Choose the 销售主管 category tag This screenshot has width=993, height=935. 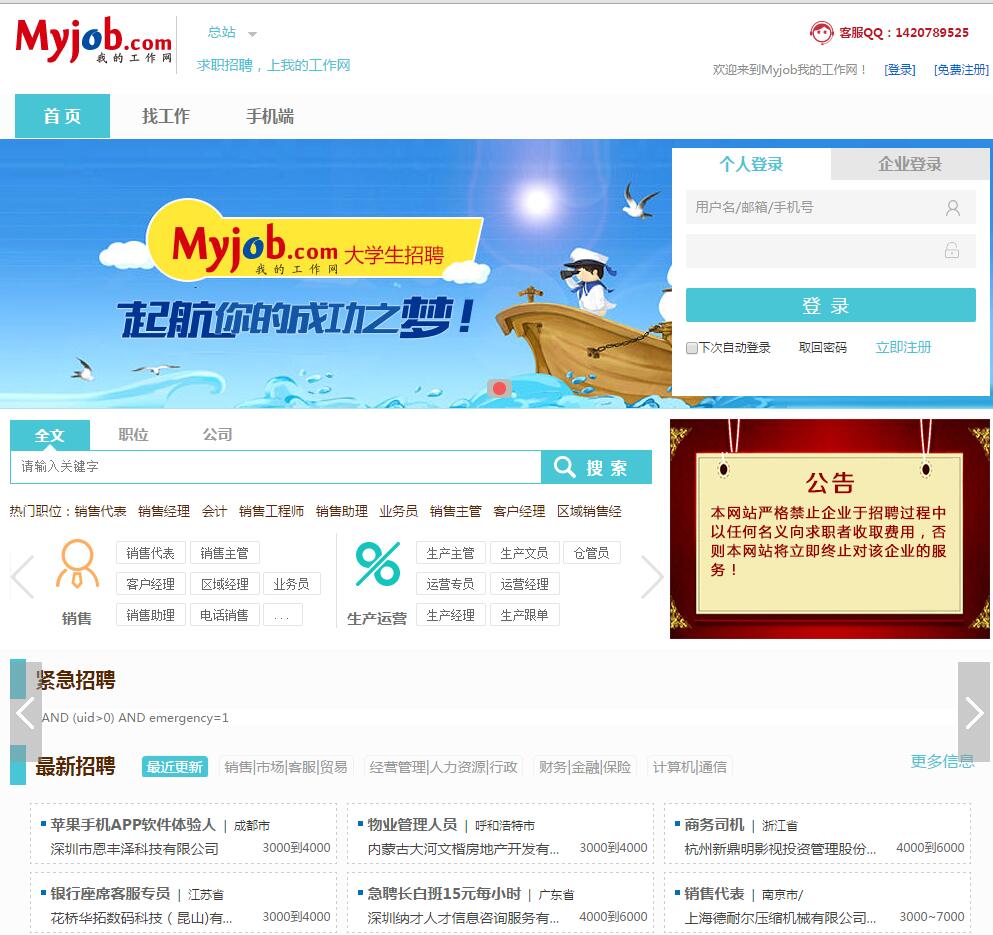tap(224, 553)
